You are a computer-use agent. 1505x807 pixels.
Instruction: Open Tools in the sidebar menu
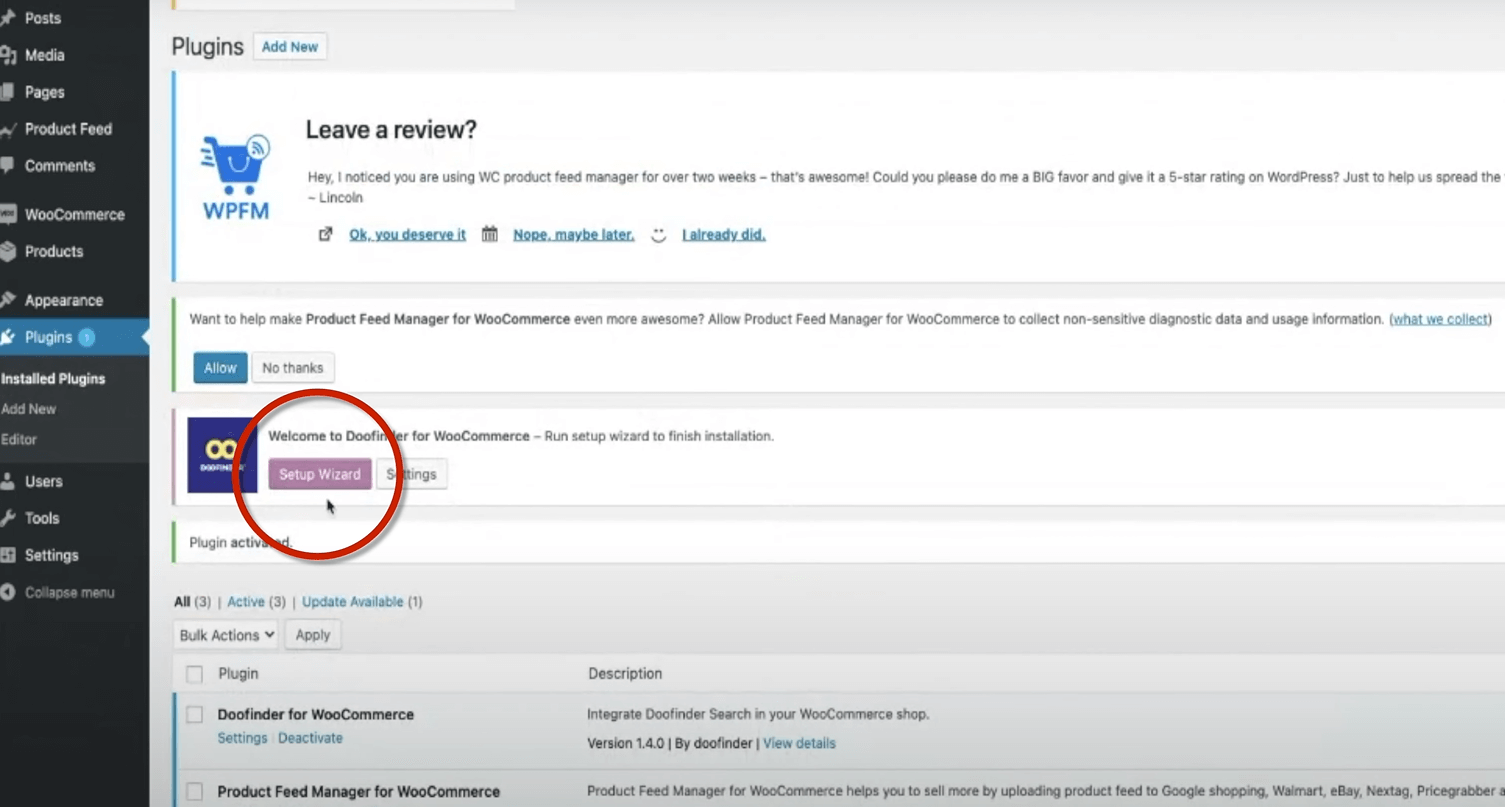coord(42,519)
